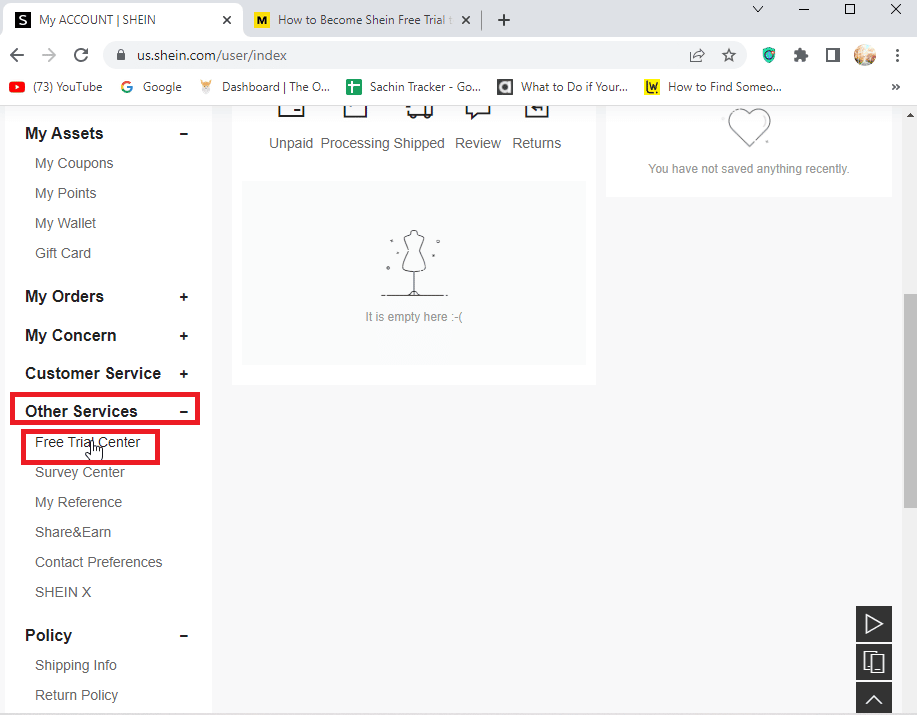The height and width of the screenshot is (715, 917).
Task: Toggle the browser side panel icon
Action: pyautogui.click(x=833, y=56)
